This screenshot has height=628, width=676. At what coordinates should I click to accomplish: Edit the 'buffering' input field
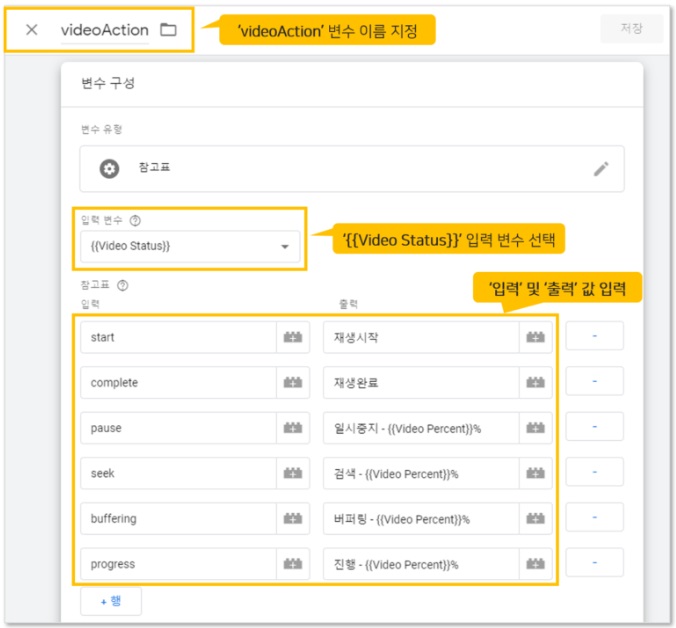(178, 519)
